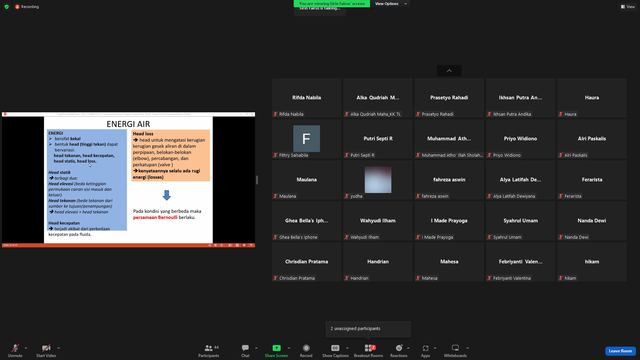The width and height of the screenshot is (640, 360).
Task: Click the Share Screen button
Action: click(x=276, y=350)
